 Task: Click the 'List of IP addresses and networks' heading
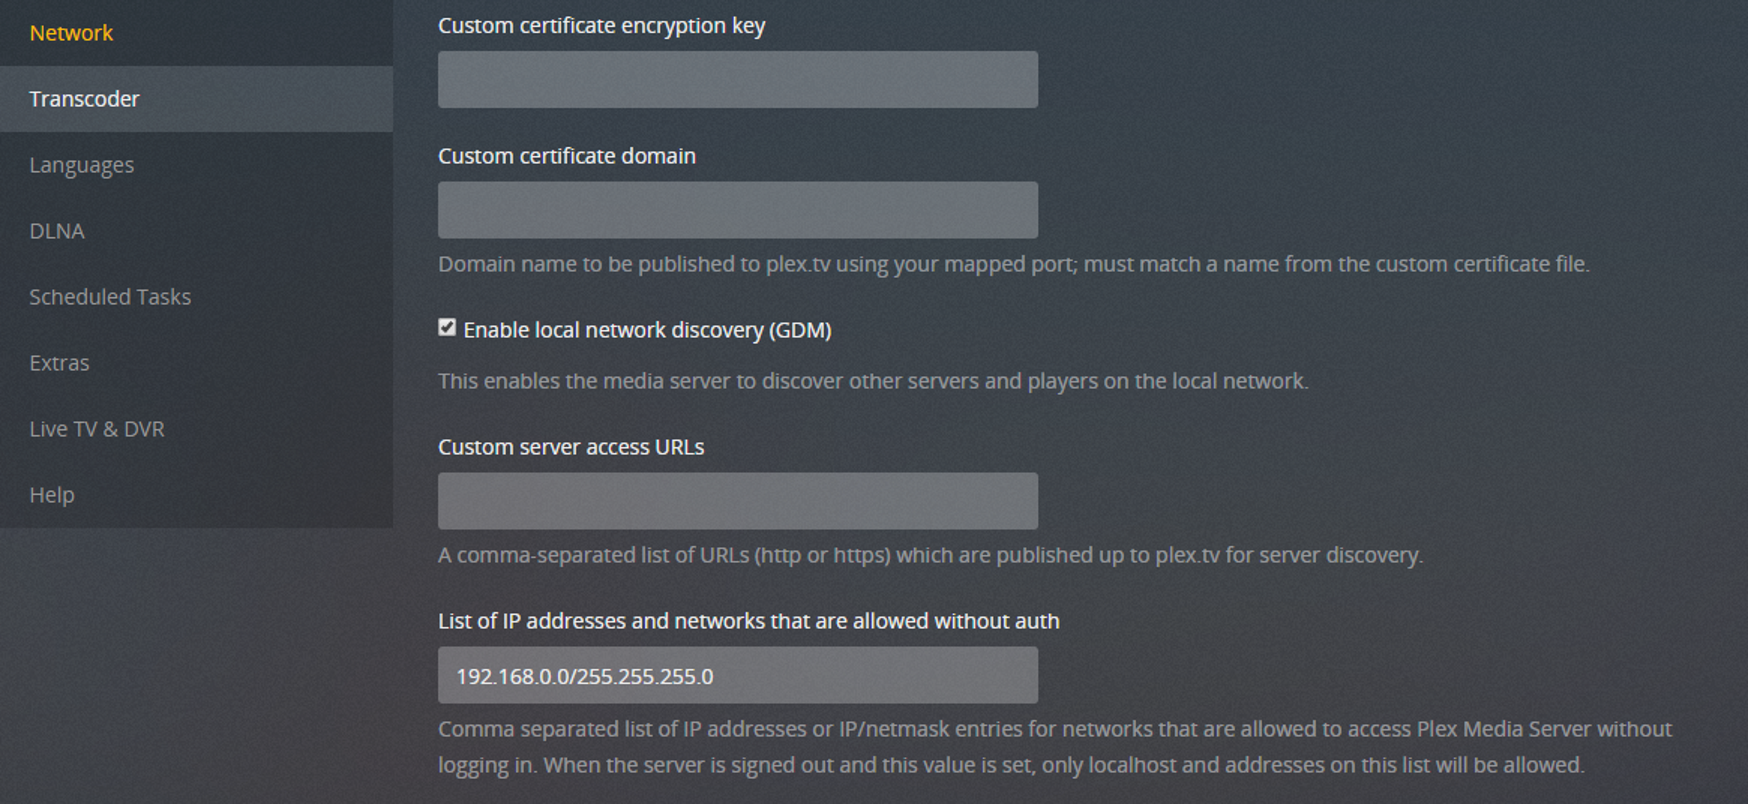pyautogui.click(x=748, y=621)
